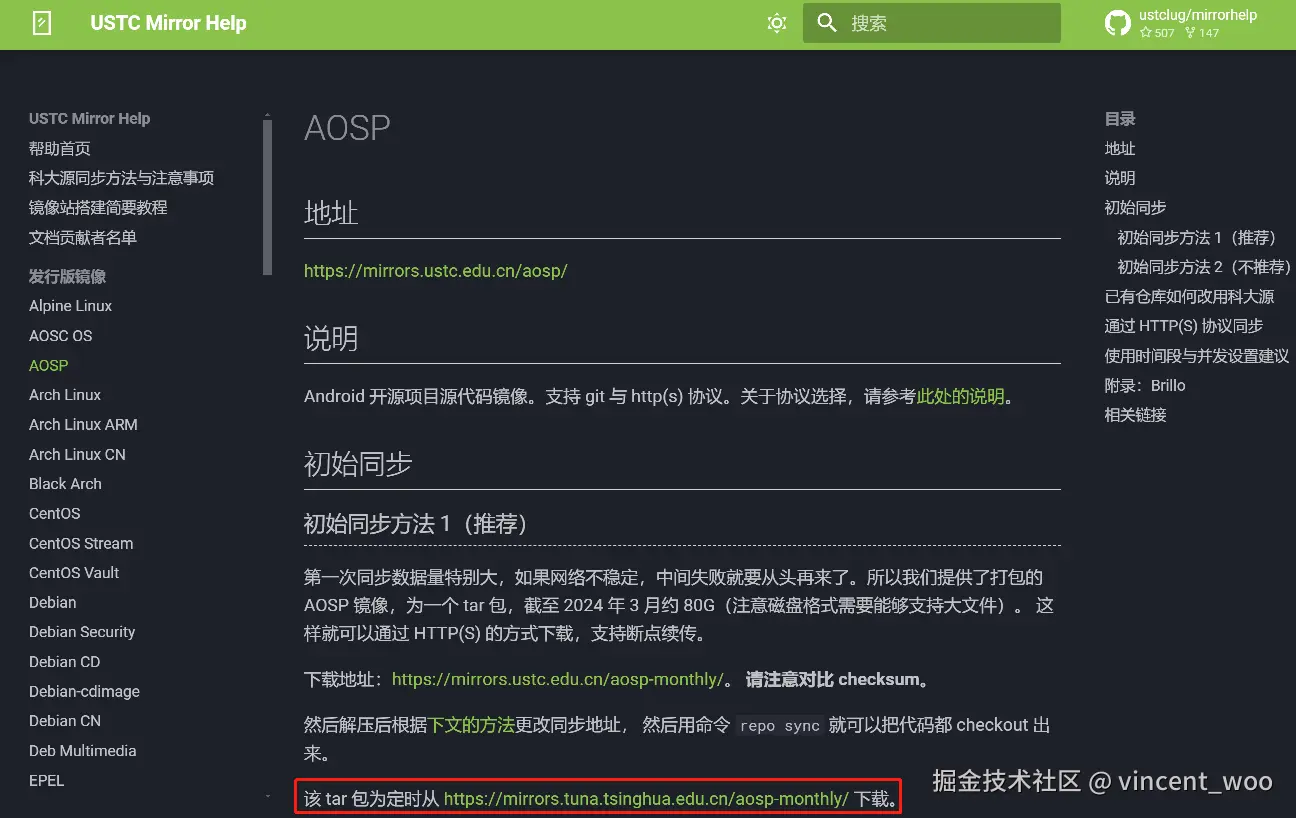Select Arch Linux CN in the sidebar
Viewport: 1296px width, 818px height.
[x=77, y=454]
